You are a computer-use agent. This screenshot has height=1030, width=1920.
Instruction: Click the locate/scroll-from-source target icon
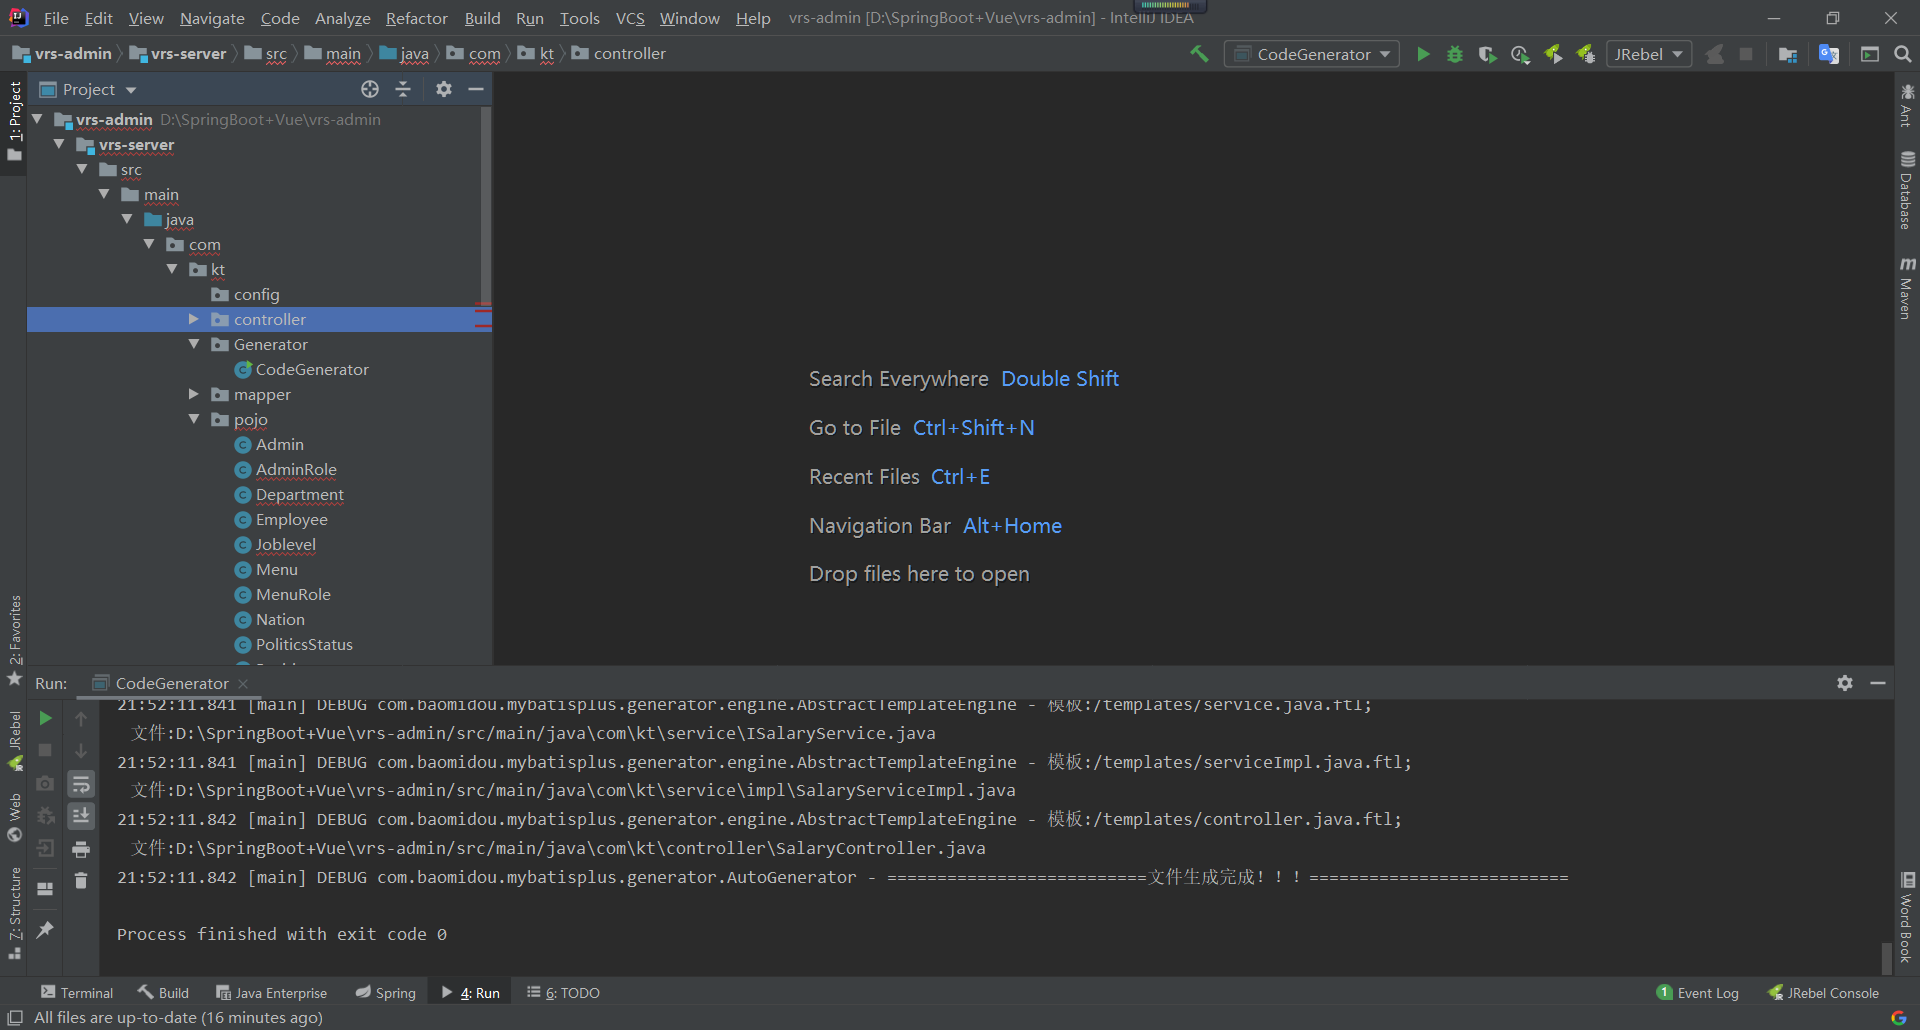pos(370,89)
